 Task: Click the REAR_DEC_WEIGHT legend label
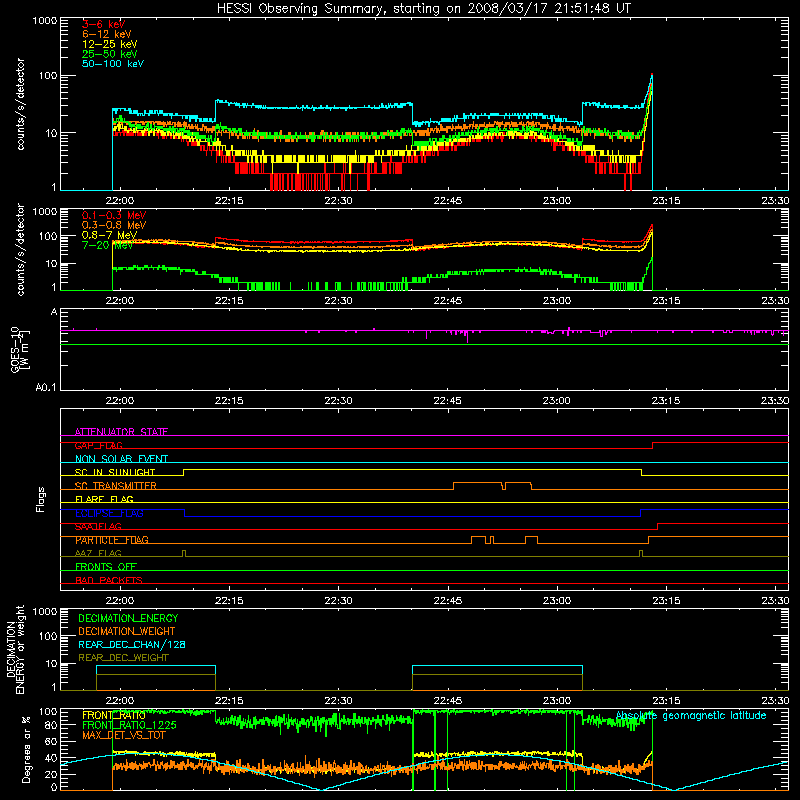[123, 658]
